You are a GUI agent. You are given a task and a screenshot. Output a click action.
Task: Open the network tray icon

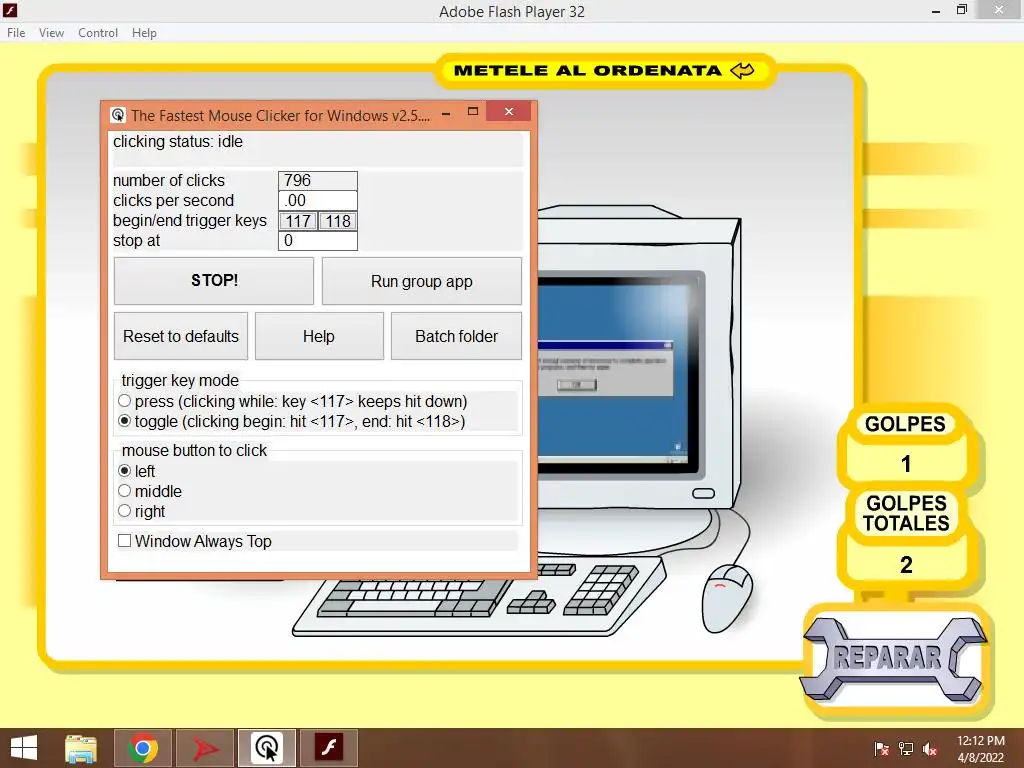pos(906,749)
